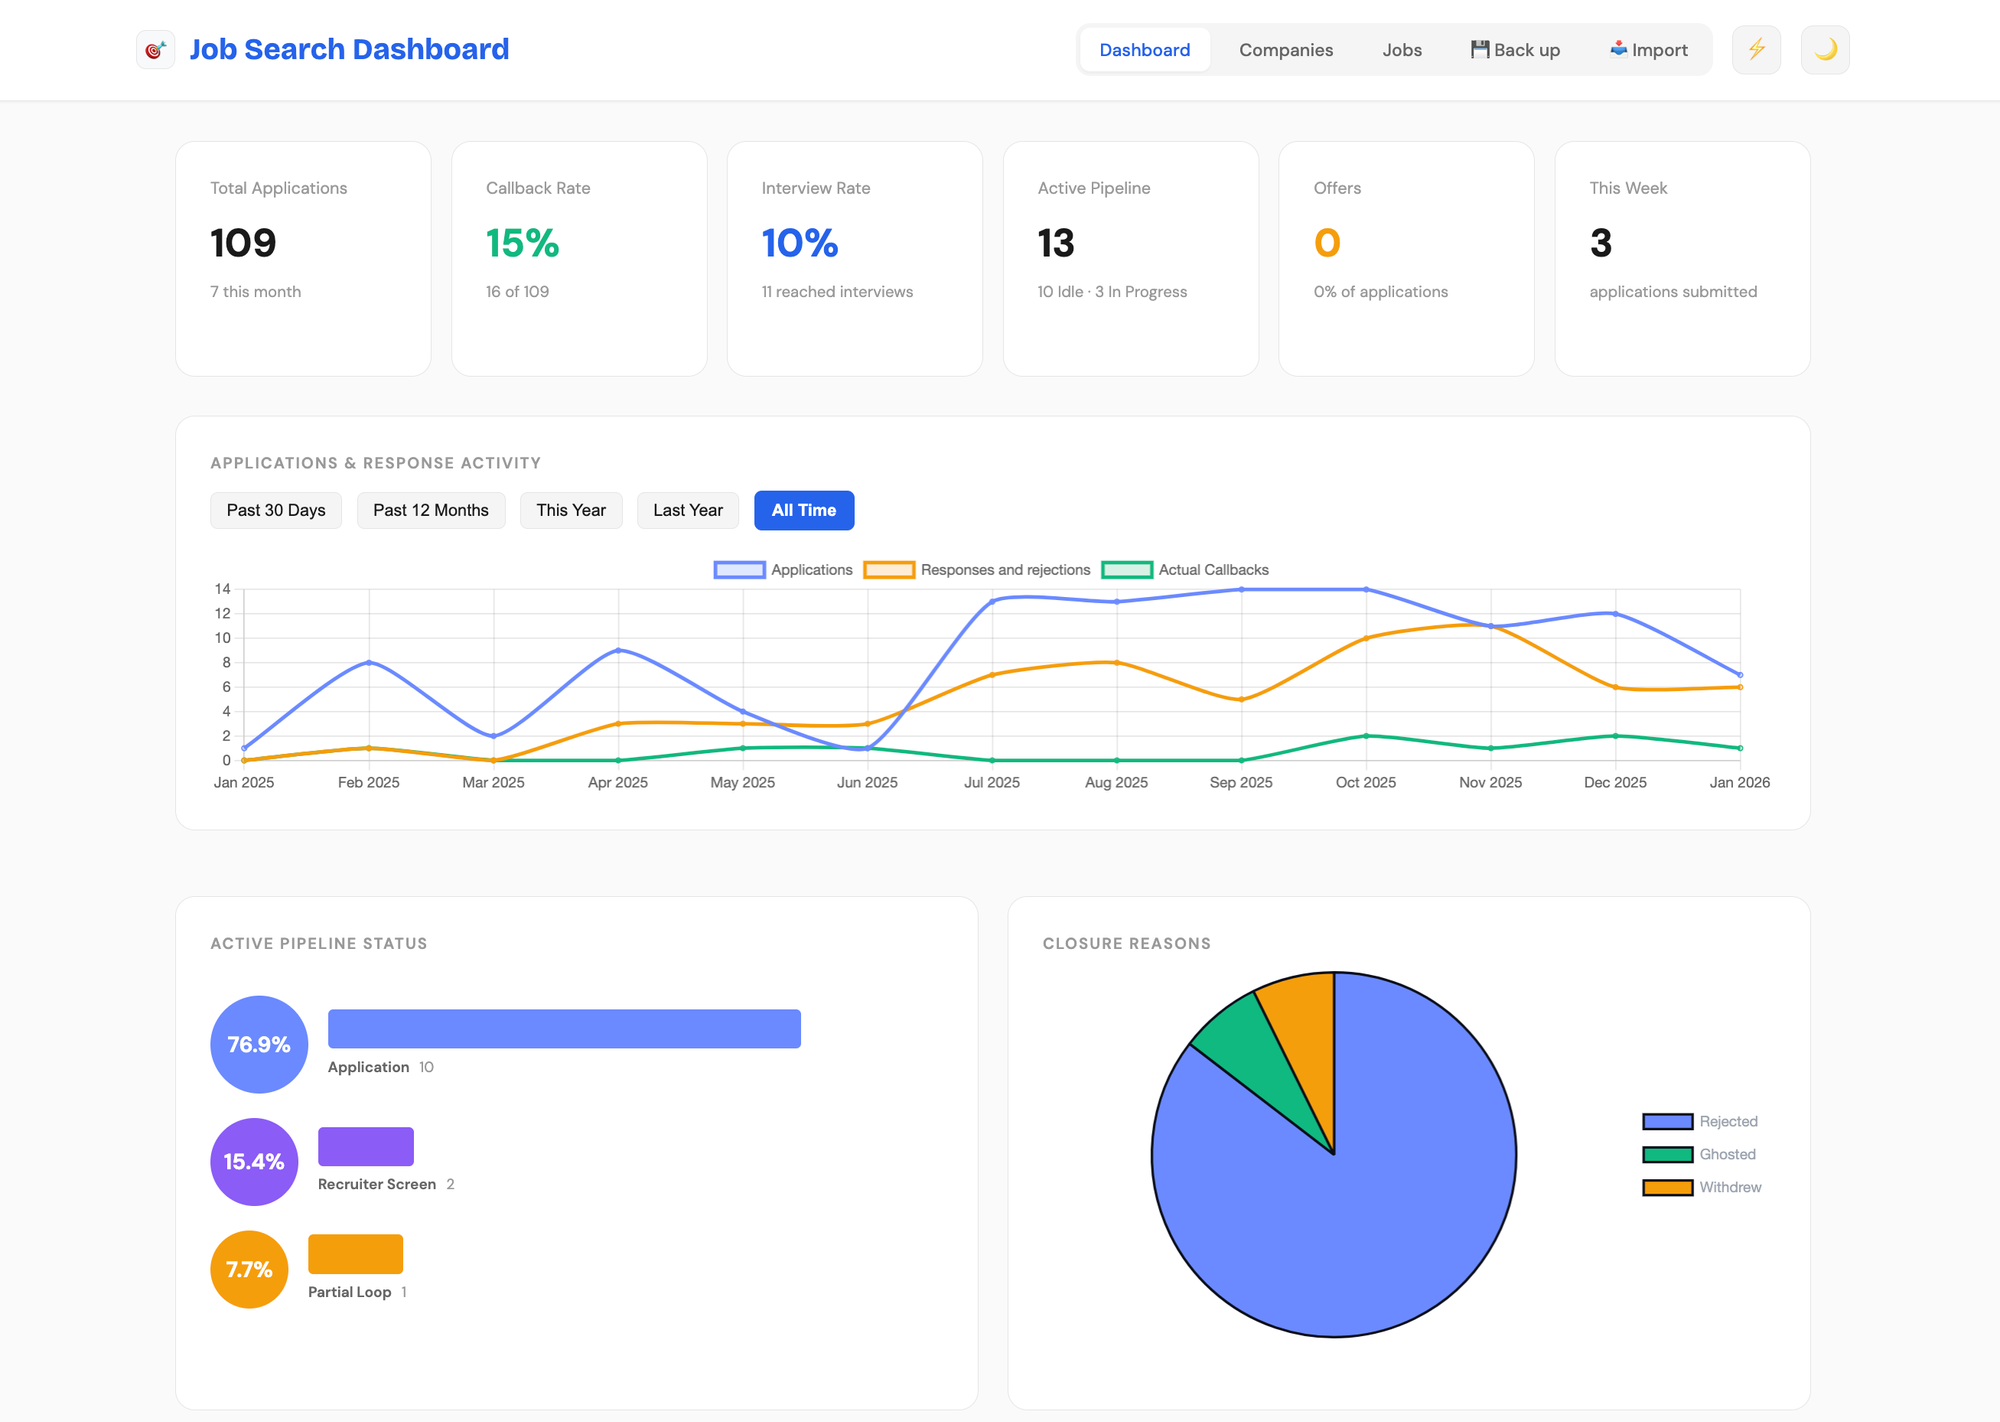
Task: Select the This Year range
Action: pos(570,510)
